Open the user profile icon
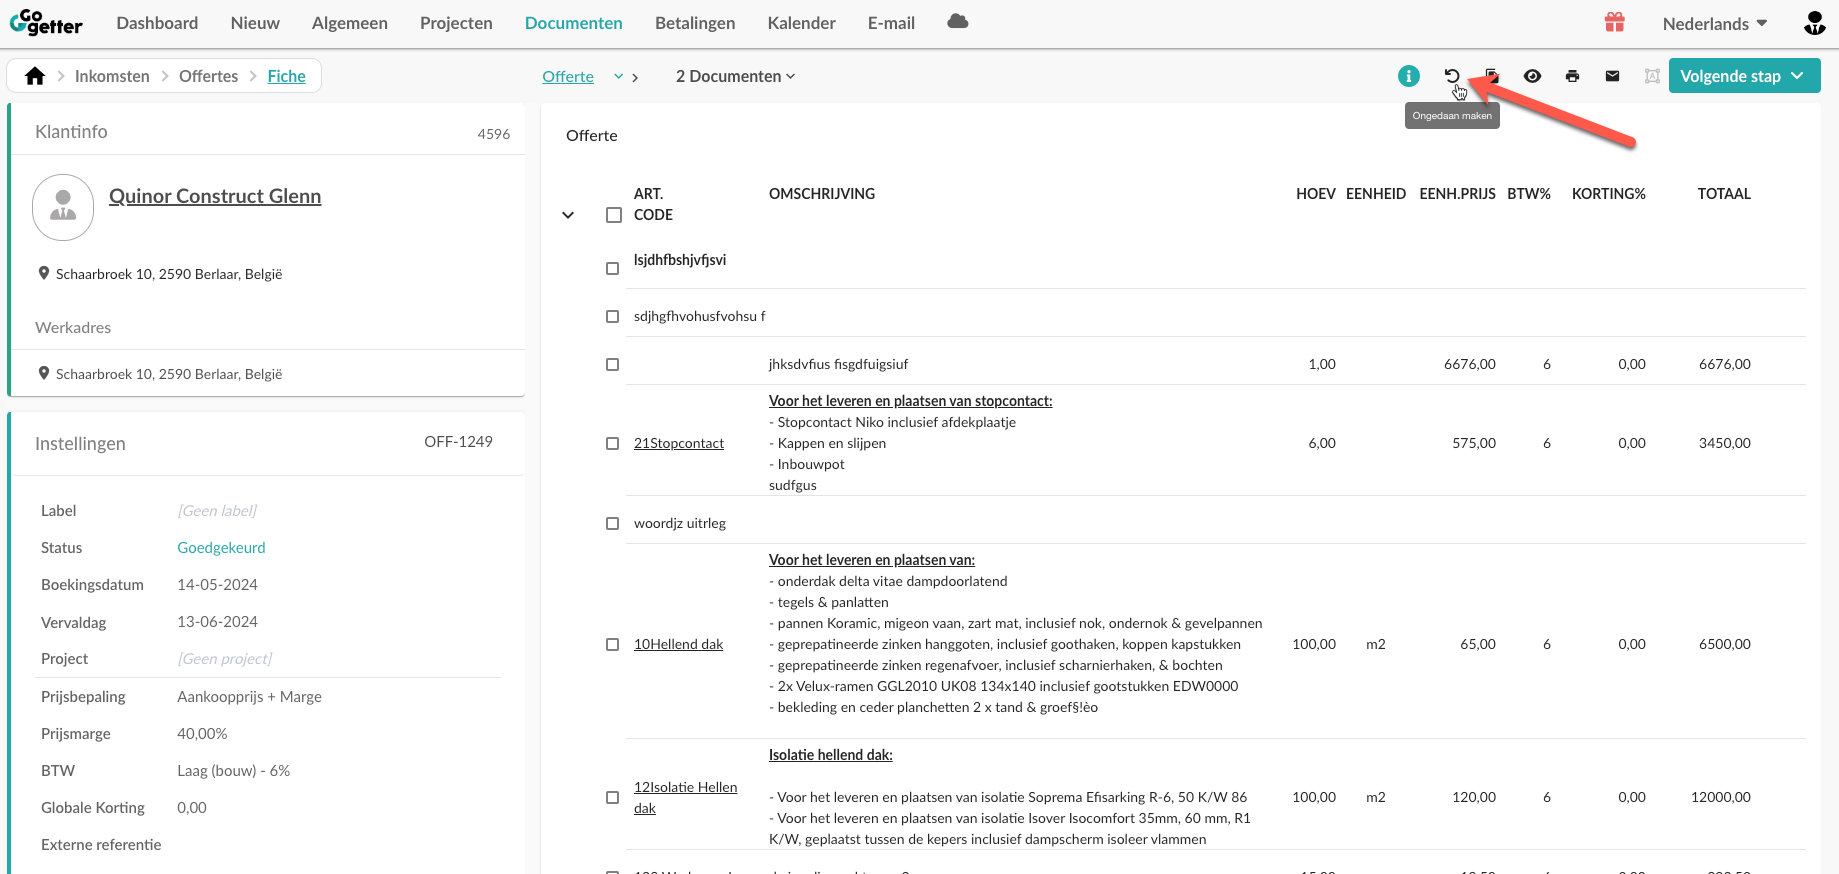The height and width of the screenshot is (874, 1839). point(1815,23)
